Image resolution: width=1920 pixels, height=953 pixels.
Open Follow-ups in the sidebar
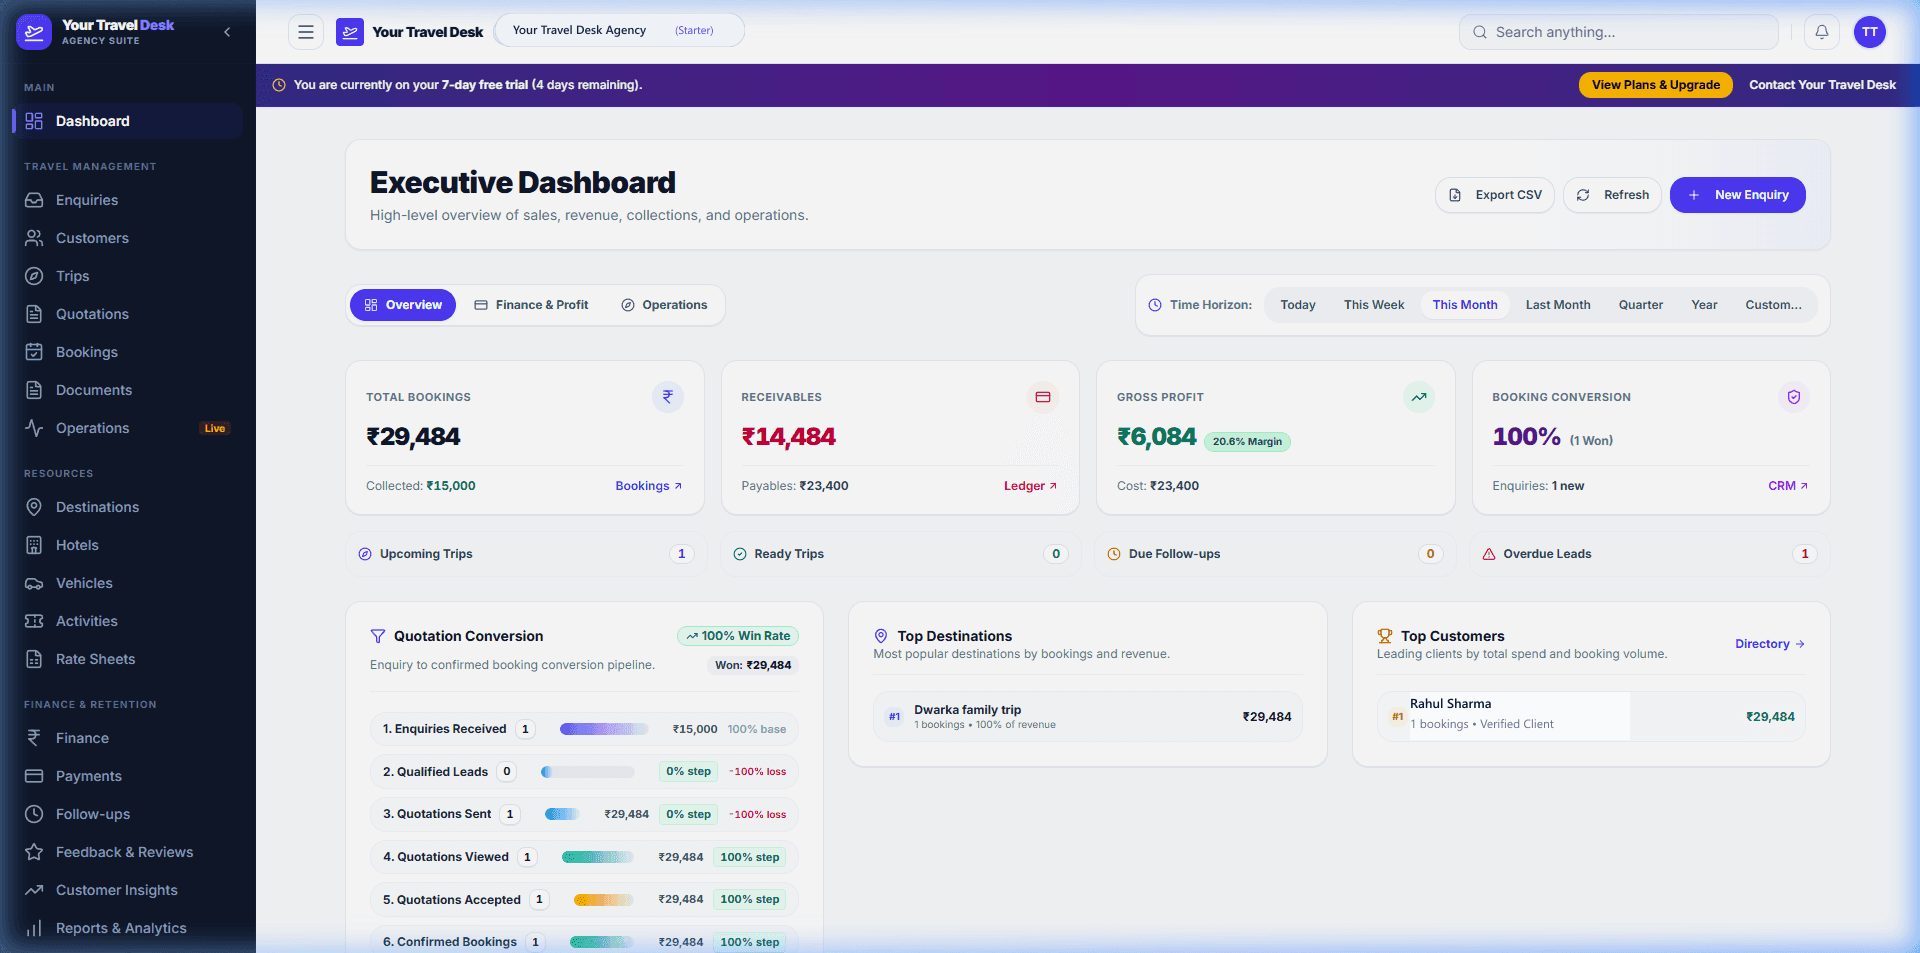(x=128, y=814)
